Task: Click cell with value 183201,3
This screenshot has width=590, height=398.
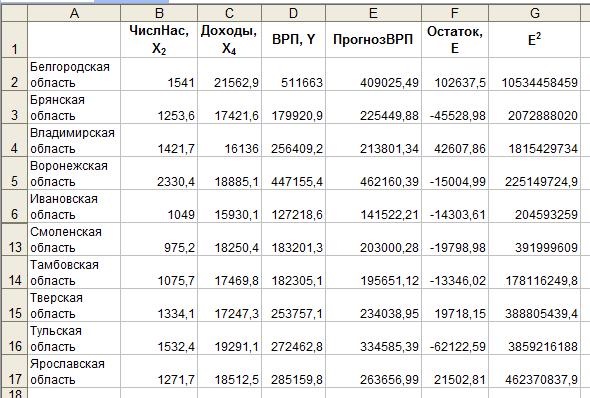Action: (293, 239)
